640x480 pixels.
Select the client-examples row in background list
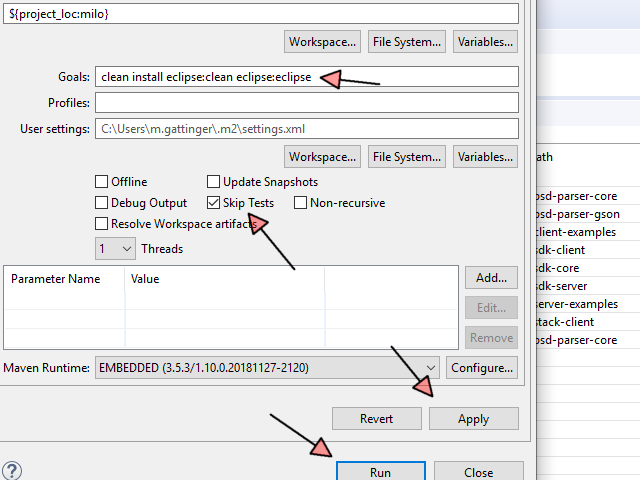pyautogui.click(x=588, y=232)
